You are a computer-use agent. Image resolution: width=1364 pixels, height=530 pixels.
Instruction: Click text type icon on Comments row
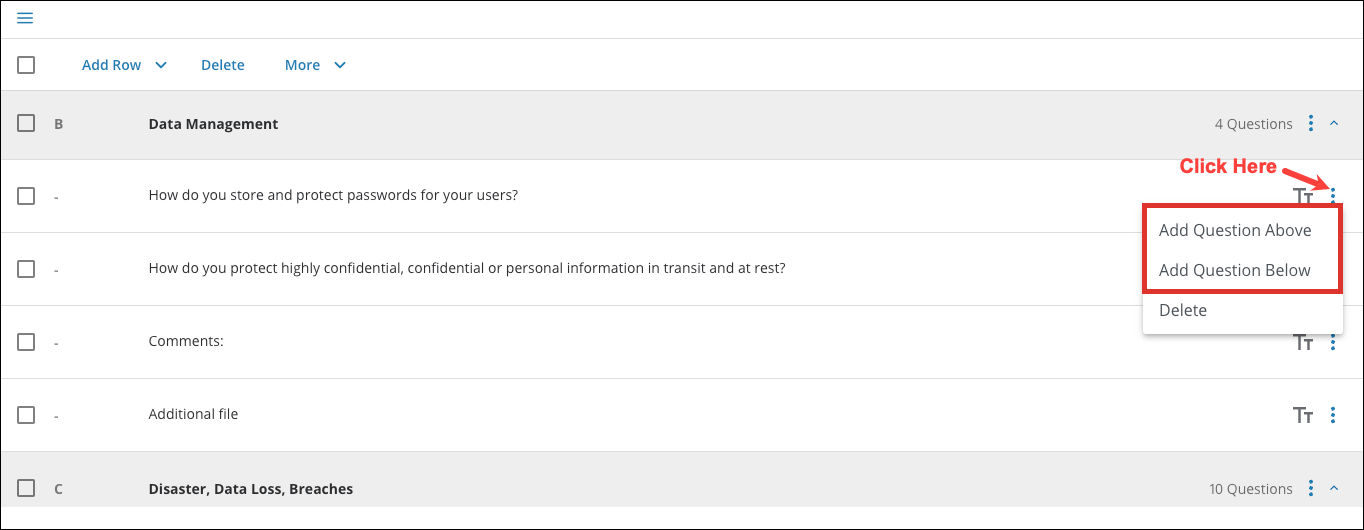click(x=1302, y=342)
